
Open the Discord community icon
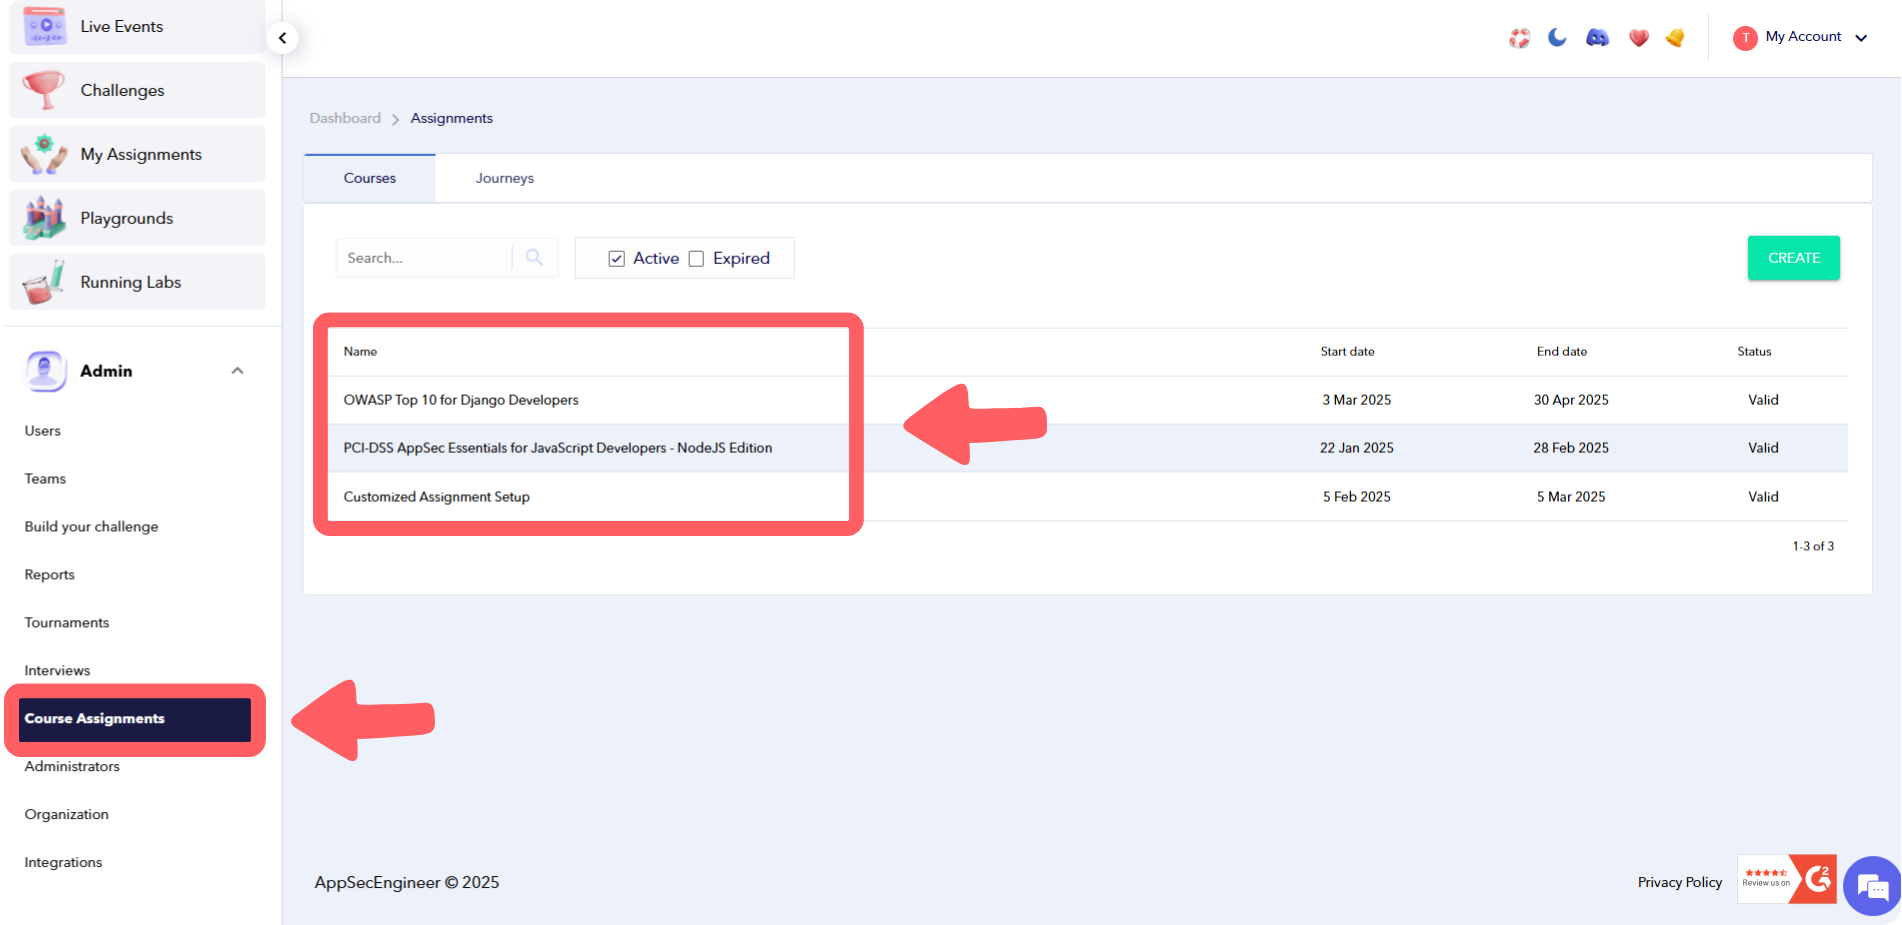coord(1596,37)
